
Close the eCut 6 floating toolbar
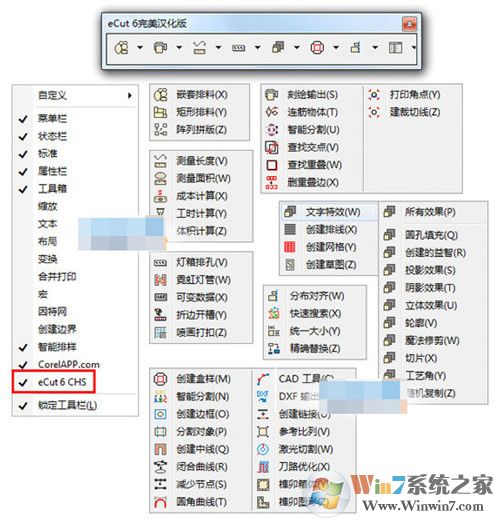tap(410, 24)
